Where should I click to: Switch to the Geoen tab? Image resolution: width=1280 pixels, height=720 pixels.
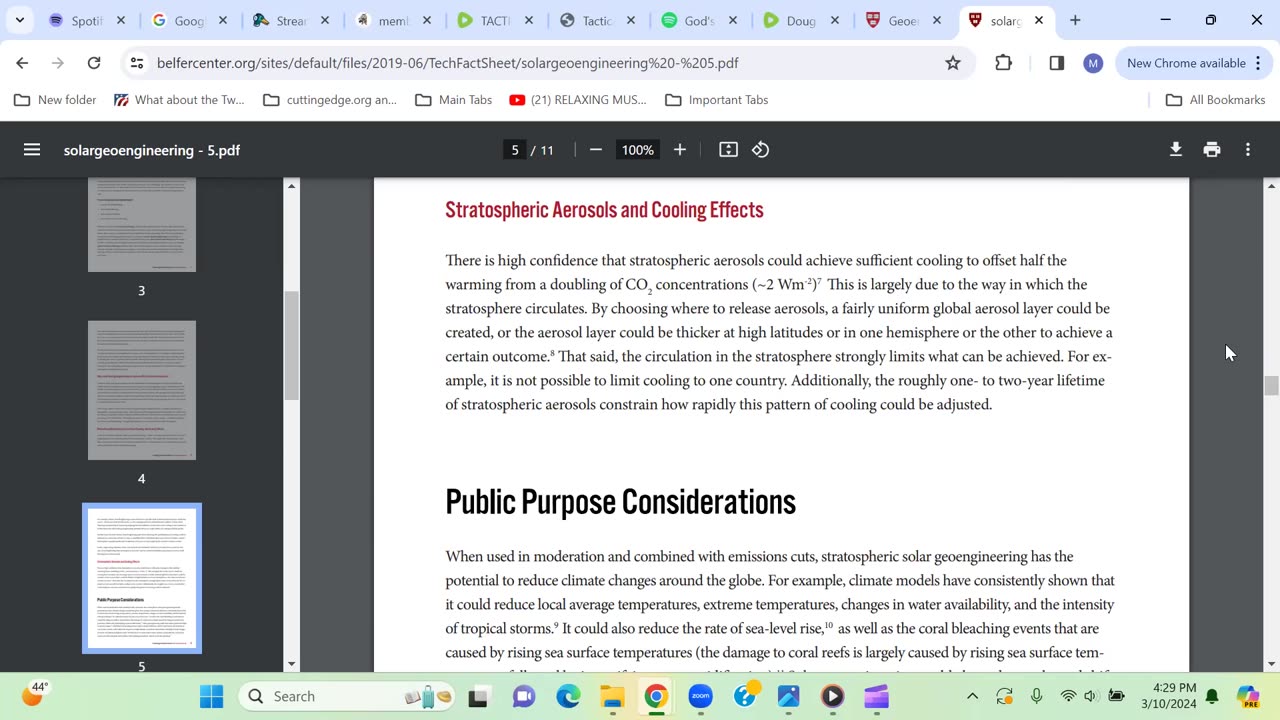pyautogui.click(x=901, y=20)
